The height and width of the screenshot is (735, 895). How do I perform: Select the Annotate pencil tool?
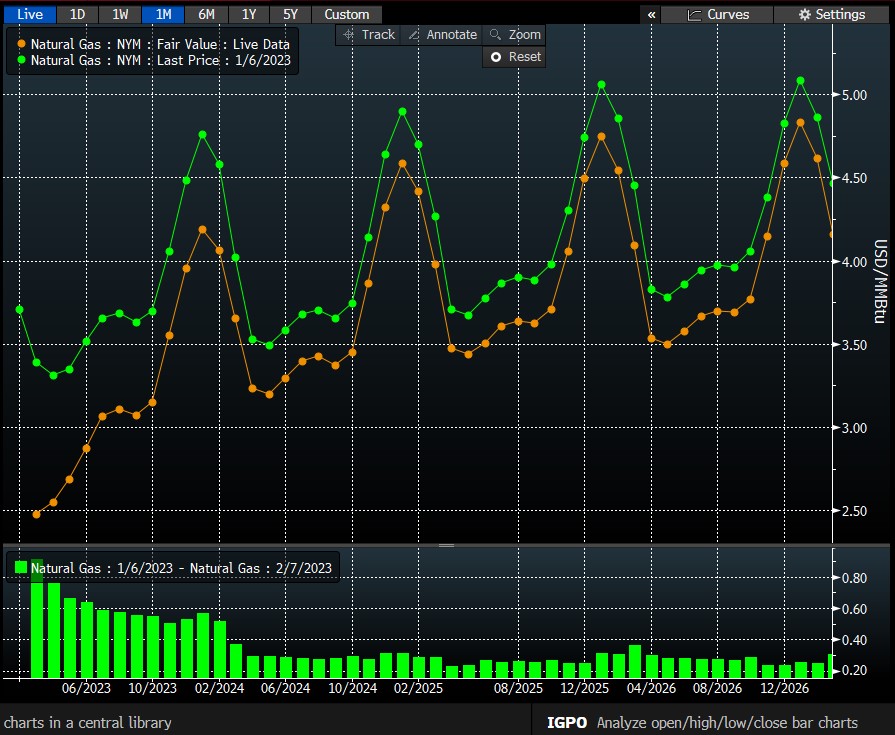tap(443, 34)
